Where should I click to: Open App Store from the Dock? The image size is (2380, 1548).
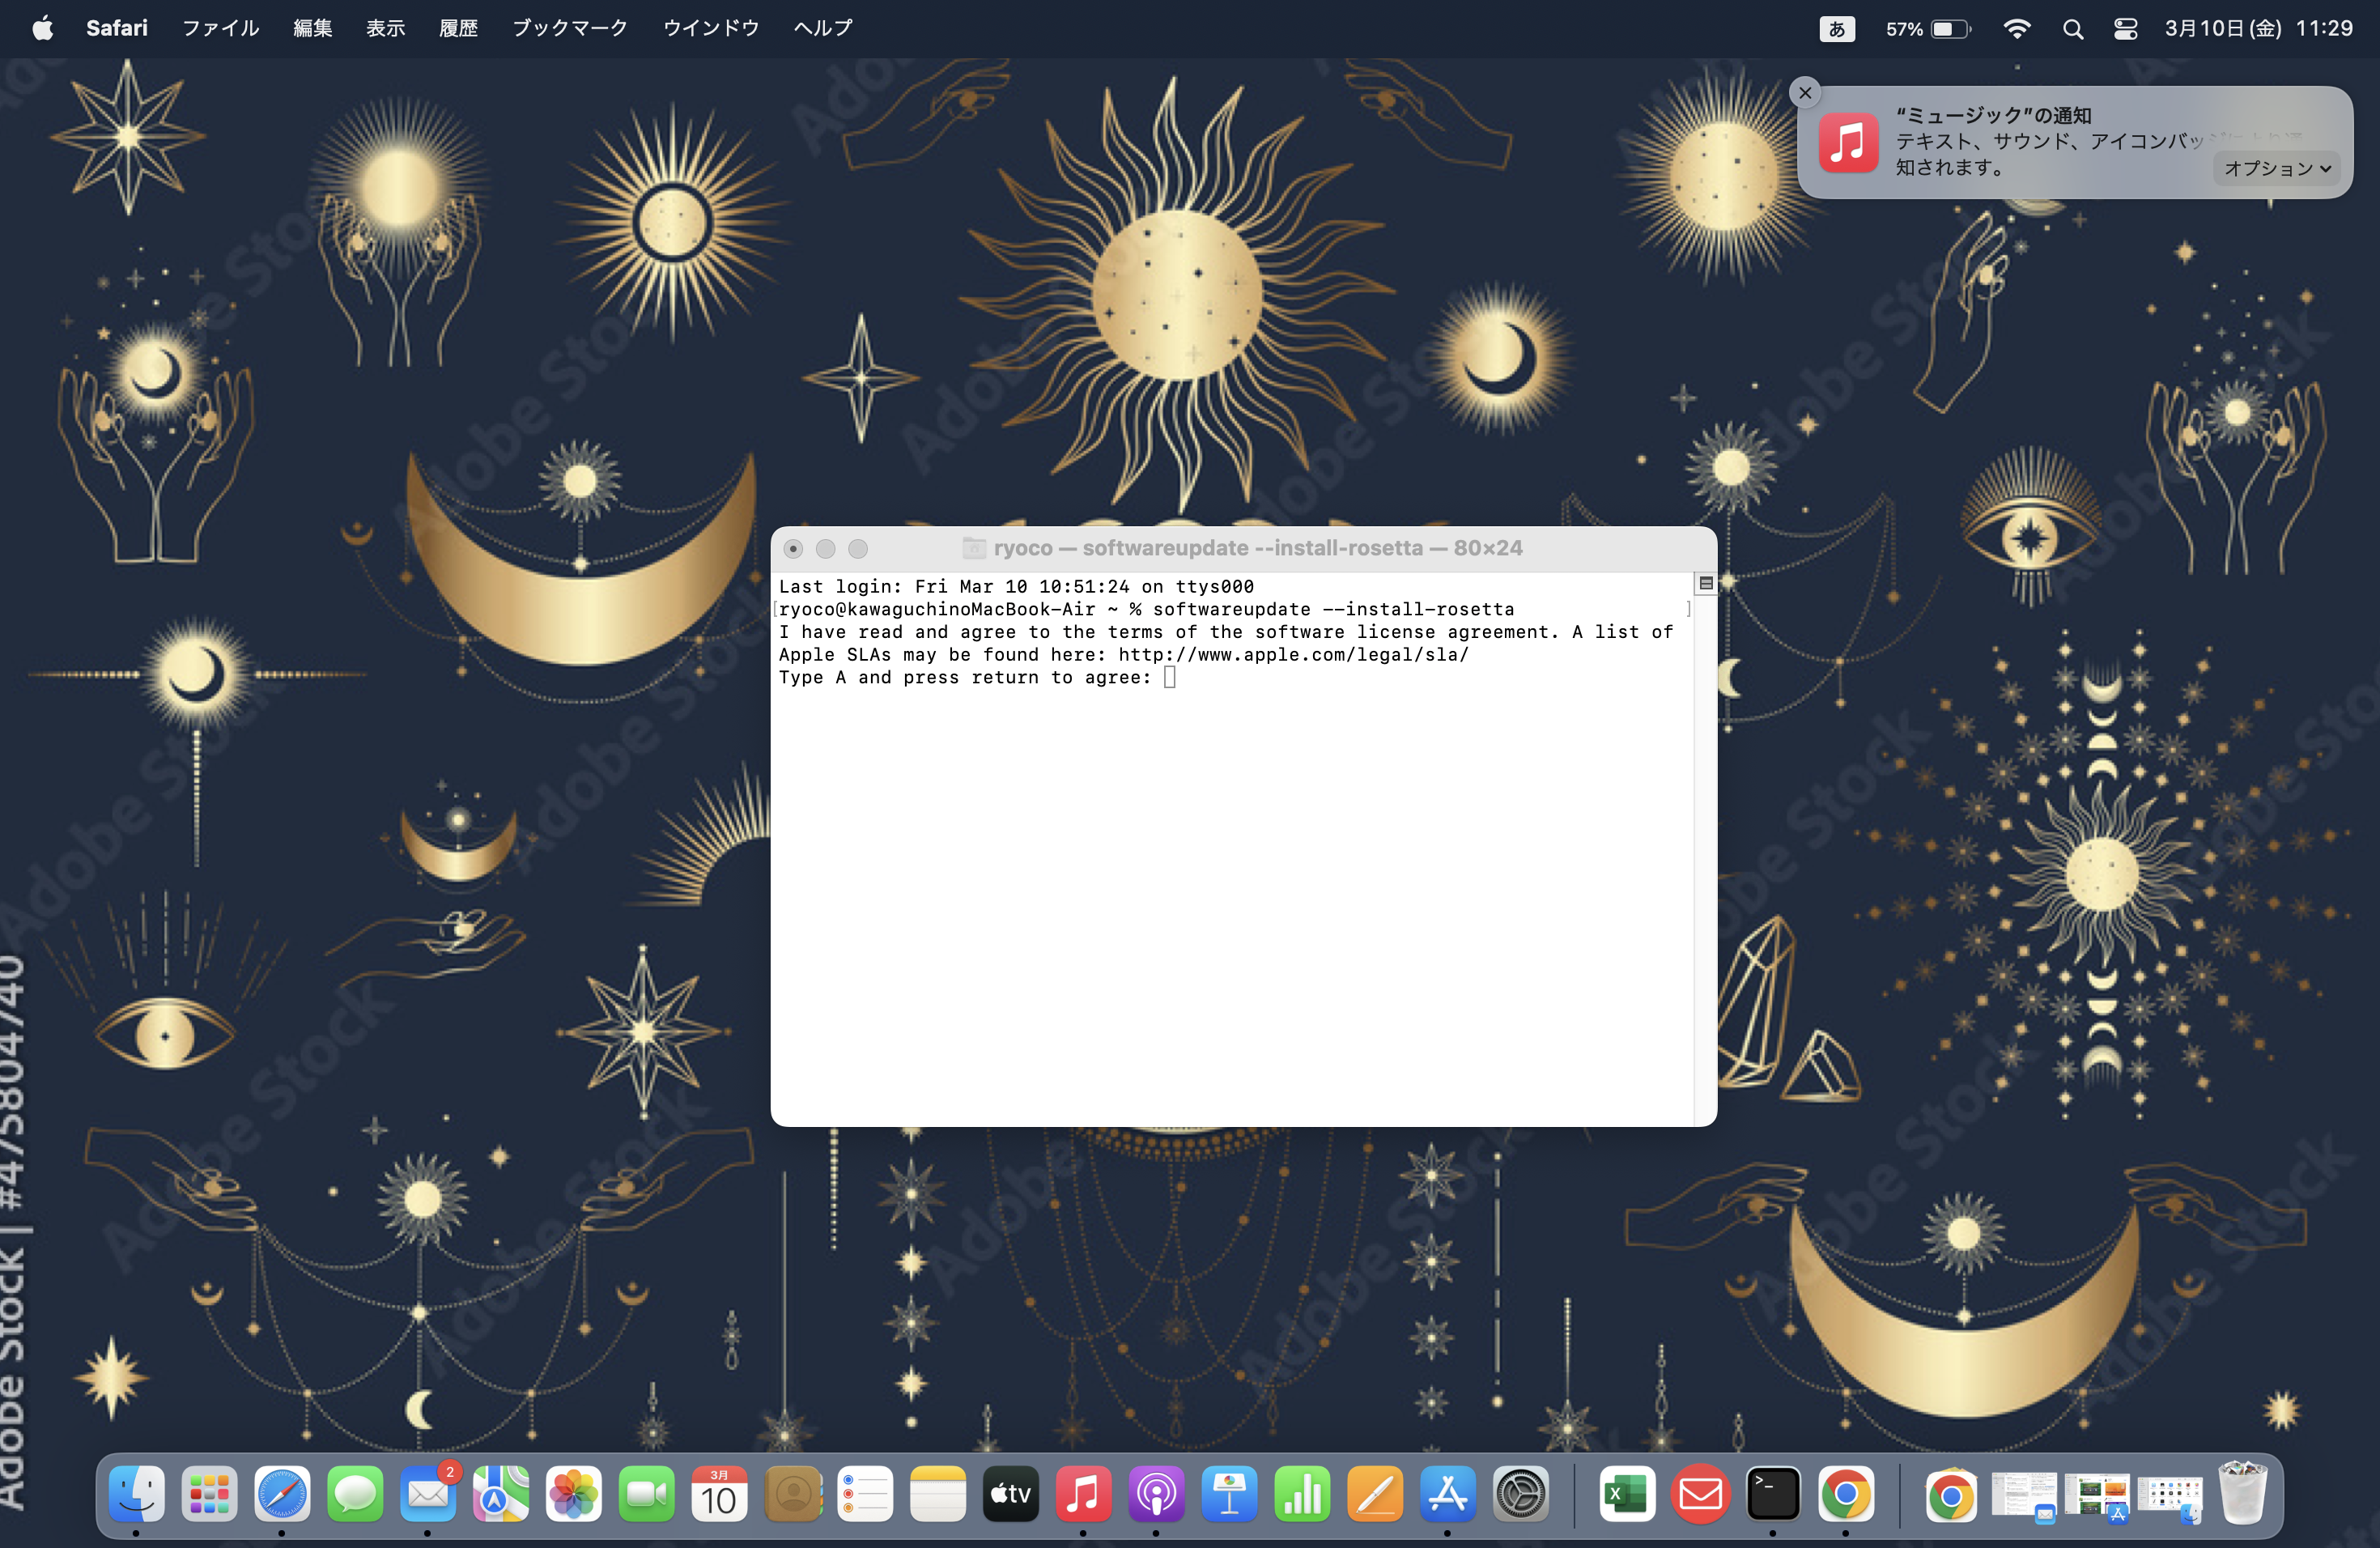(1447, 1495)
